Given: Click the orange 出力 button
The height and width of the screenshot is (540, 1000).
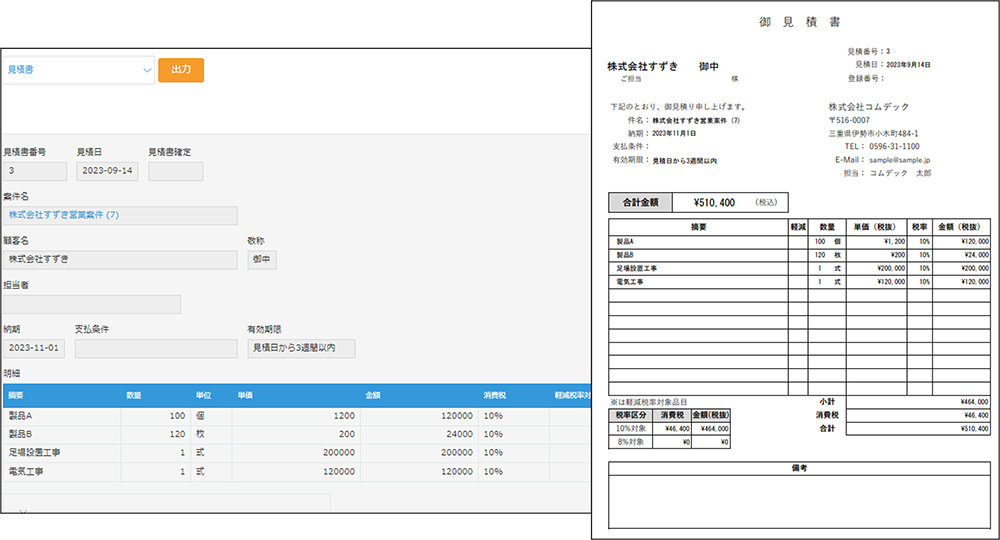Looking at the screenshot, I should (181, 70).
